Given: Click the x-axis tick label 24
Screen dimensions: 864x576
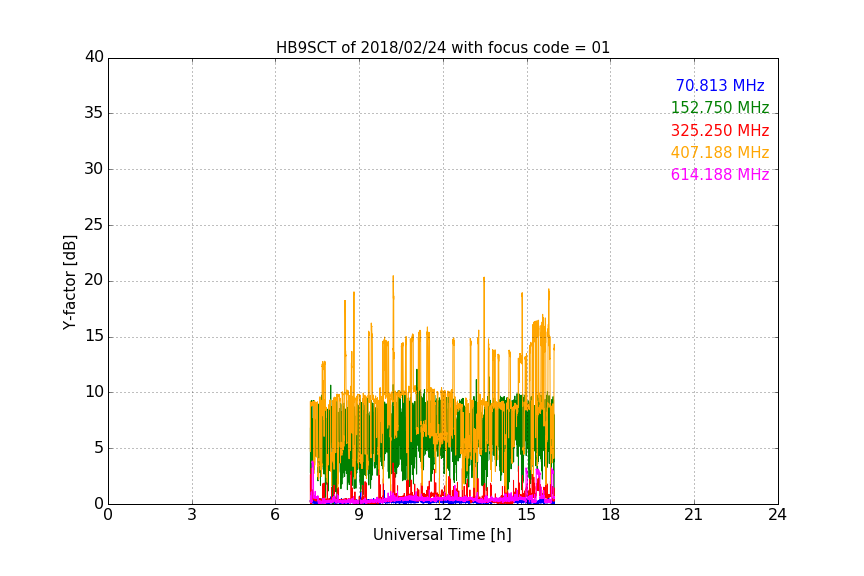Looking at the screenshot, I should point(777,515).
